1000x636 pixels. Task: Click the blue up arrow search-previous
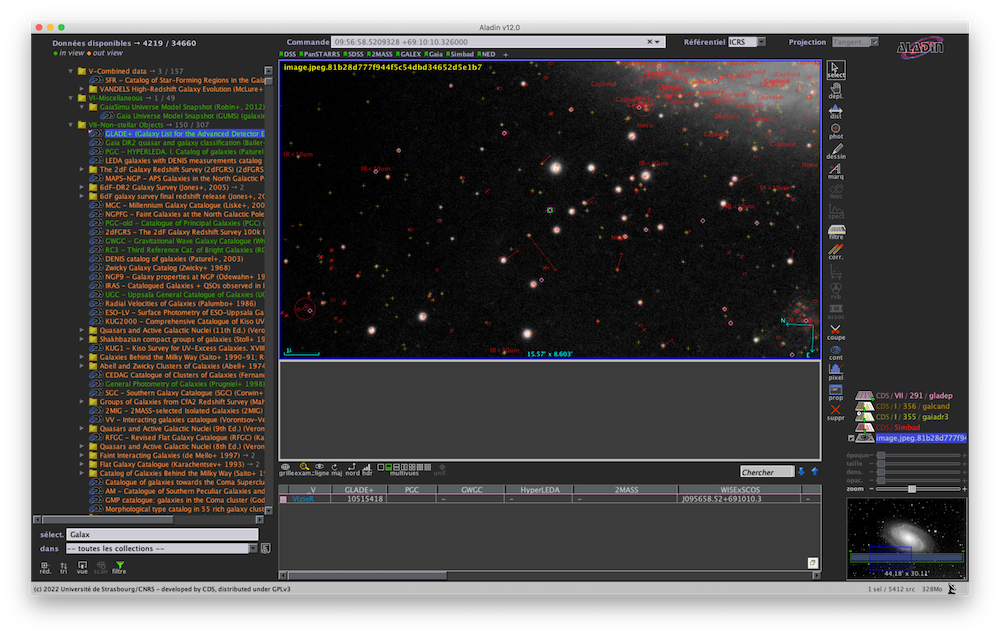(x=814, y=471)
